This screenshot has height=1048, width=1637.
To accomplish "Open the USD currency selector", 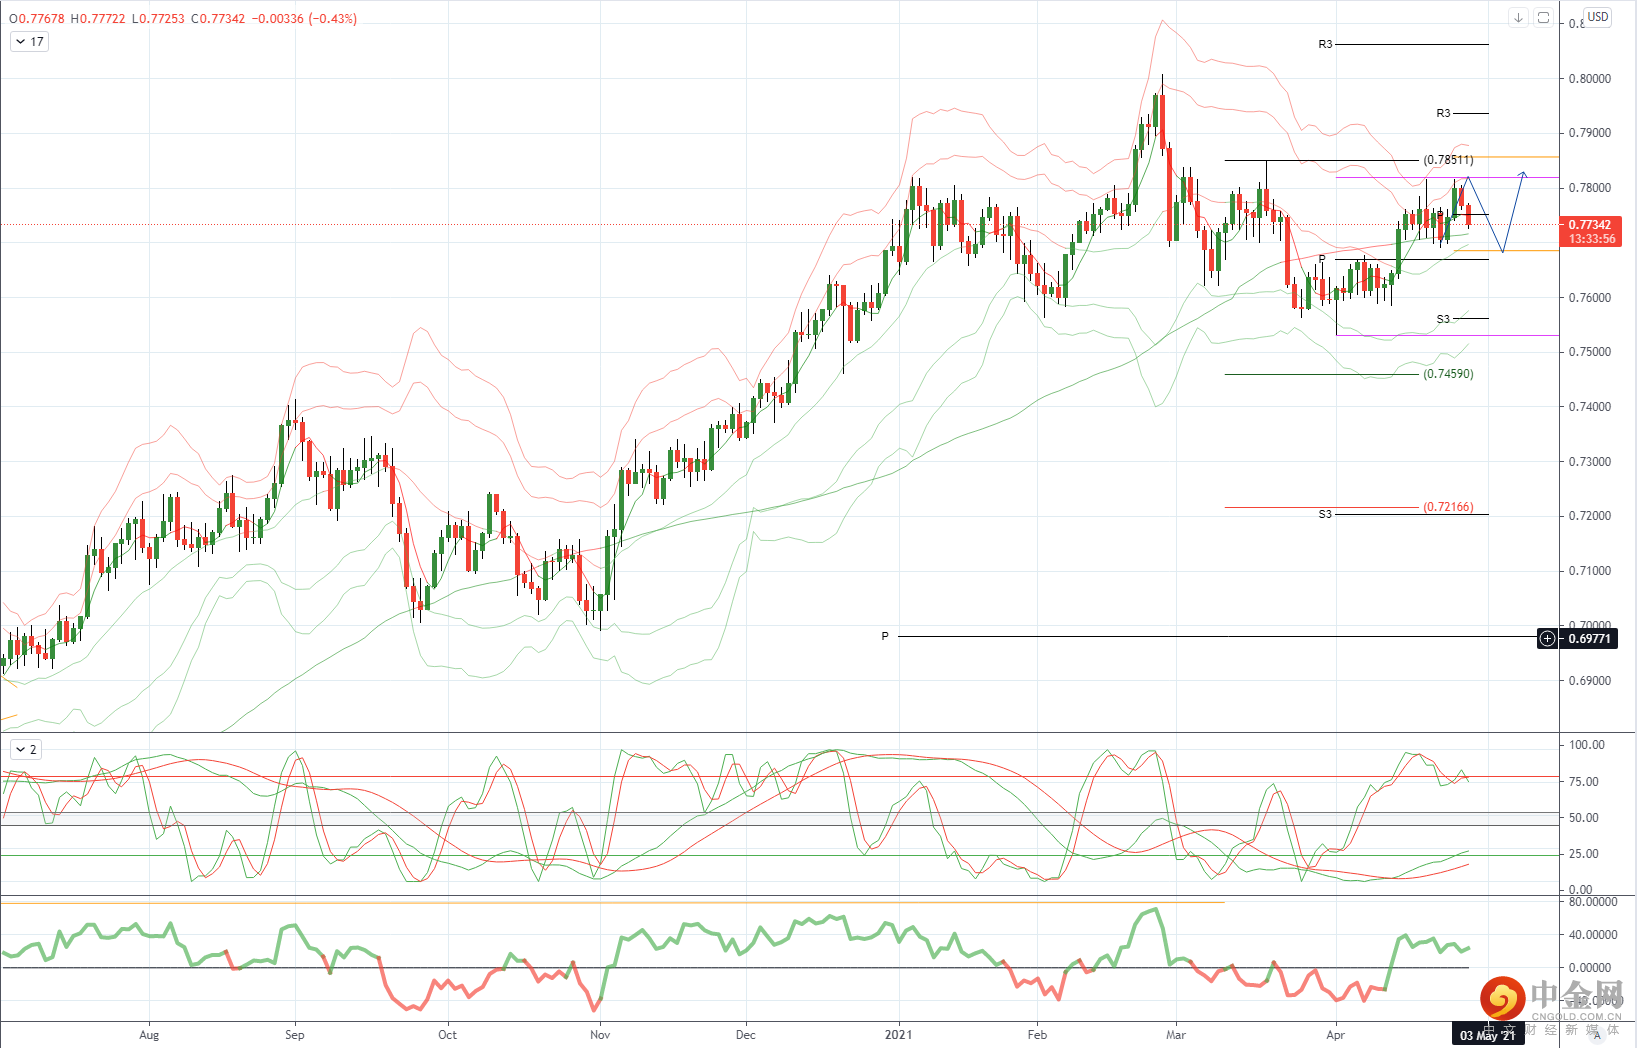I will pos(1598,17).
